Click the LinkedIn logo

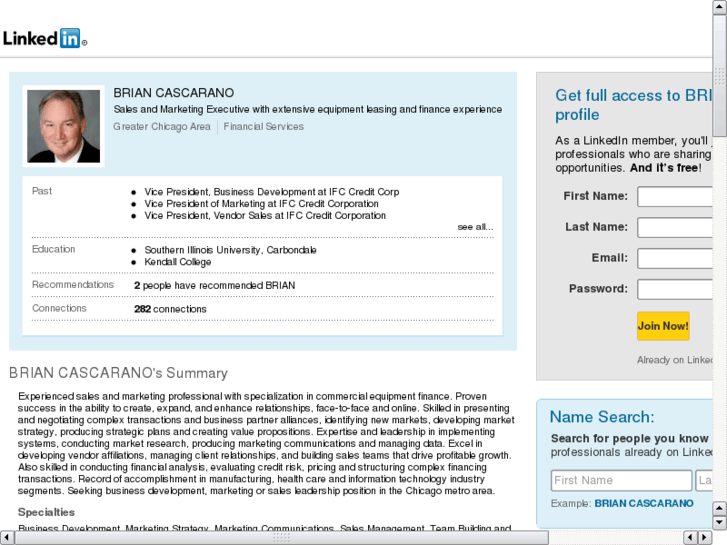(x=45, y=38)
